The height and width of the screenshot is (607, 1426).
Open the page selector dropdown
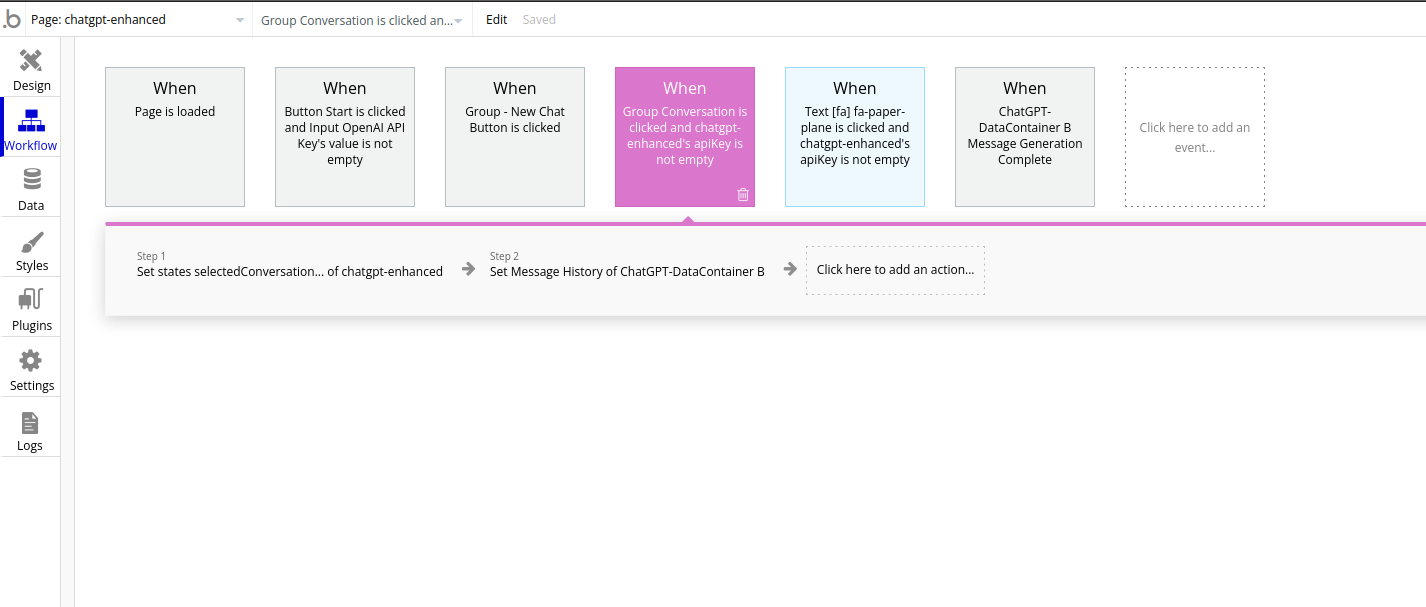(x=137, y=18)
